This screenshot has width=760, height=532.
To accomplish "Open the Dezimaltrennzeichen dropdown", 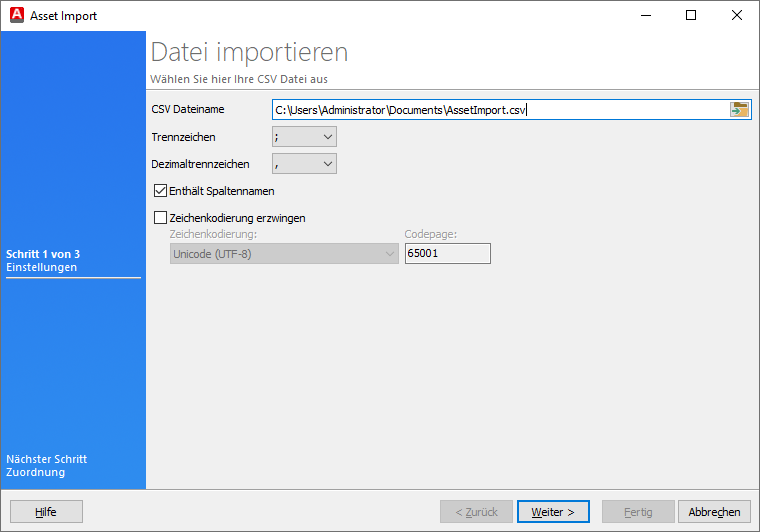I will click(304, 164).
